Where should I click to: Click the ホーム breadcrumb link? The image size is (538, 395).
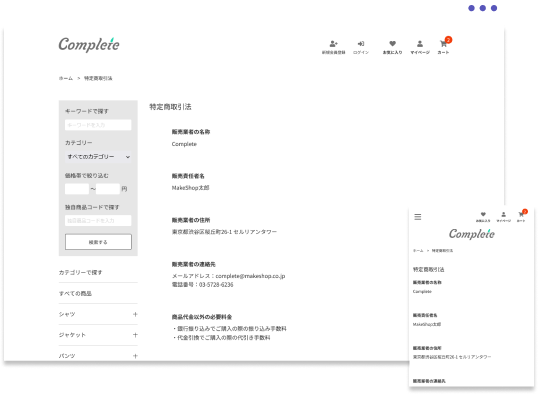(66, 78)
